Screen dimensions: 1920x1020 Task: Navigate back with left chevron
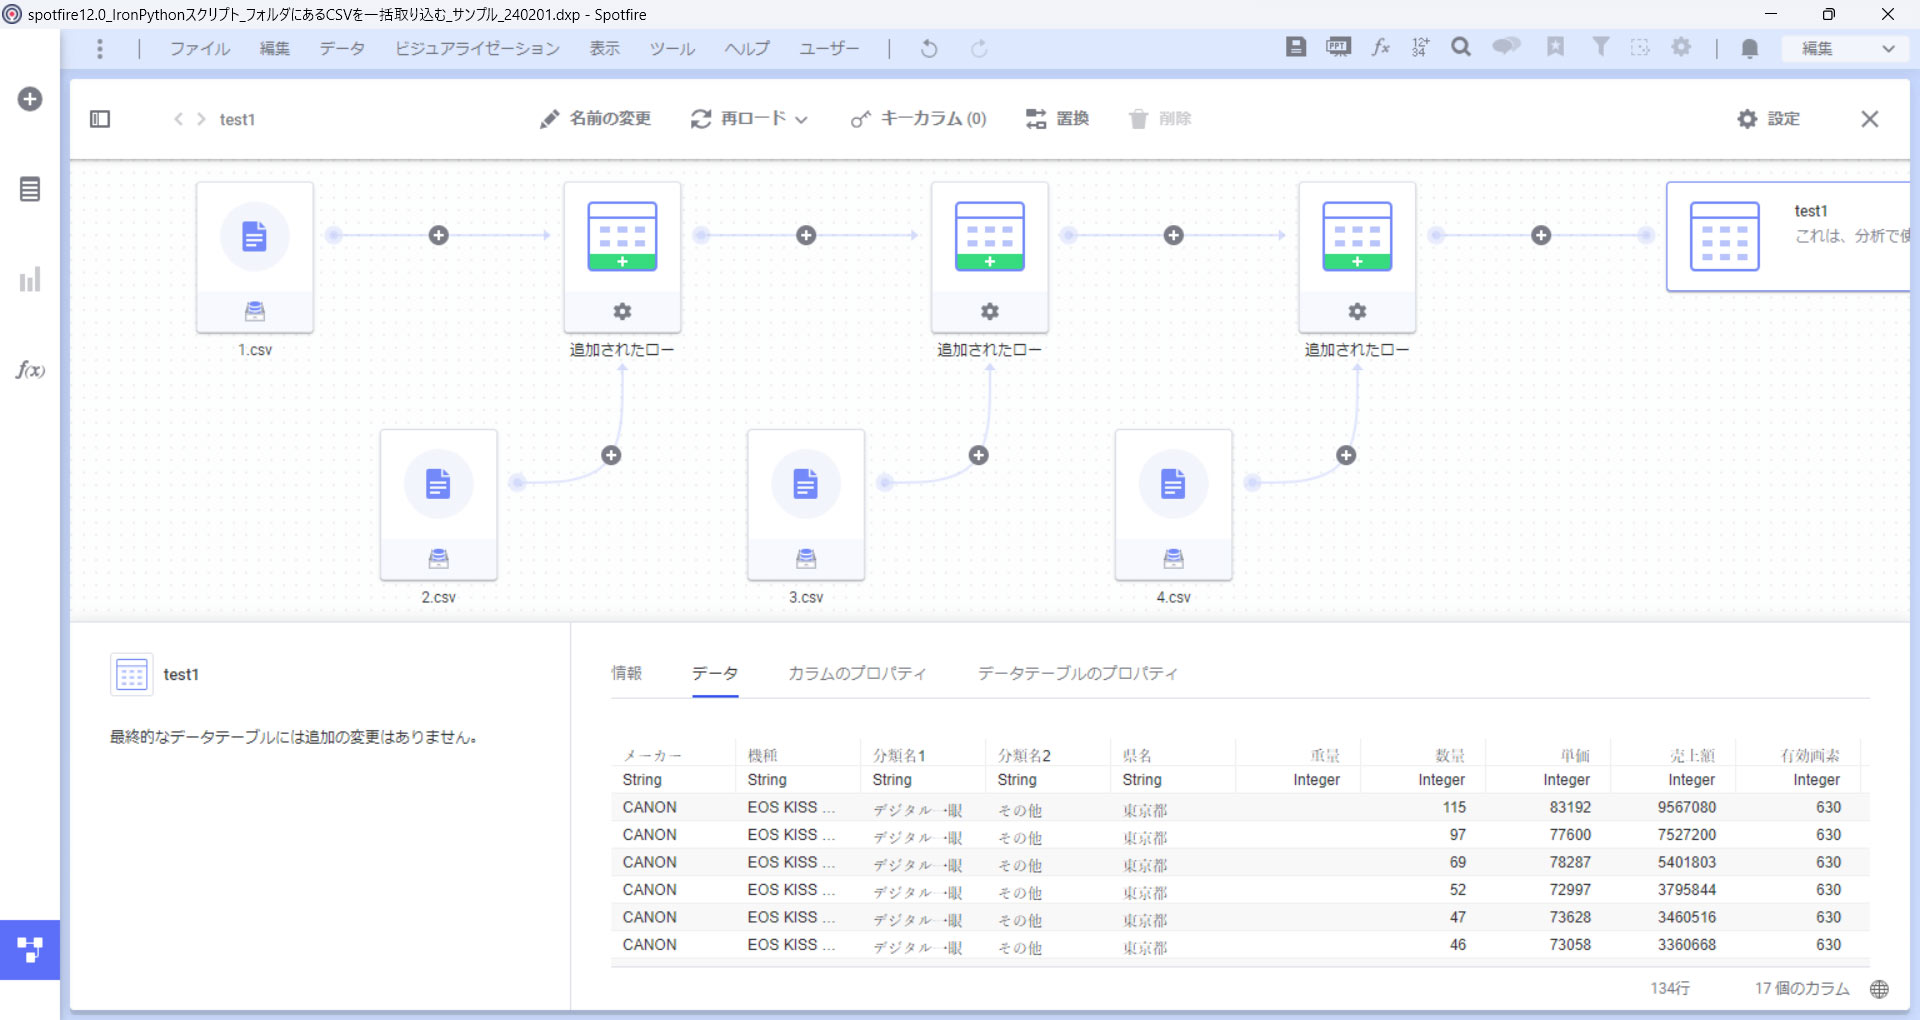click(178, 119)
